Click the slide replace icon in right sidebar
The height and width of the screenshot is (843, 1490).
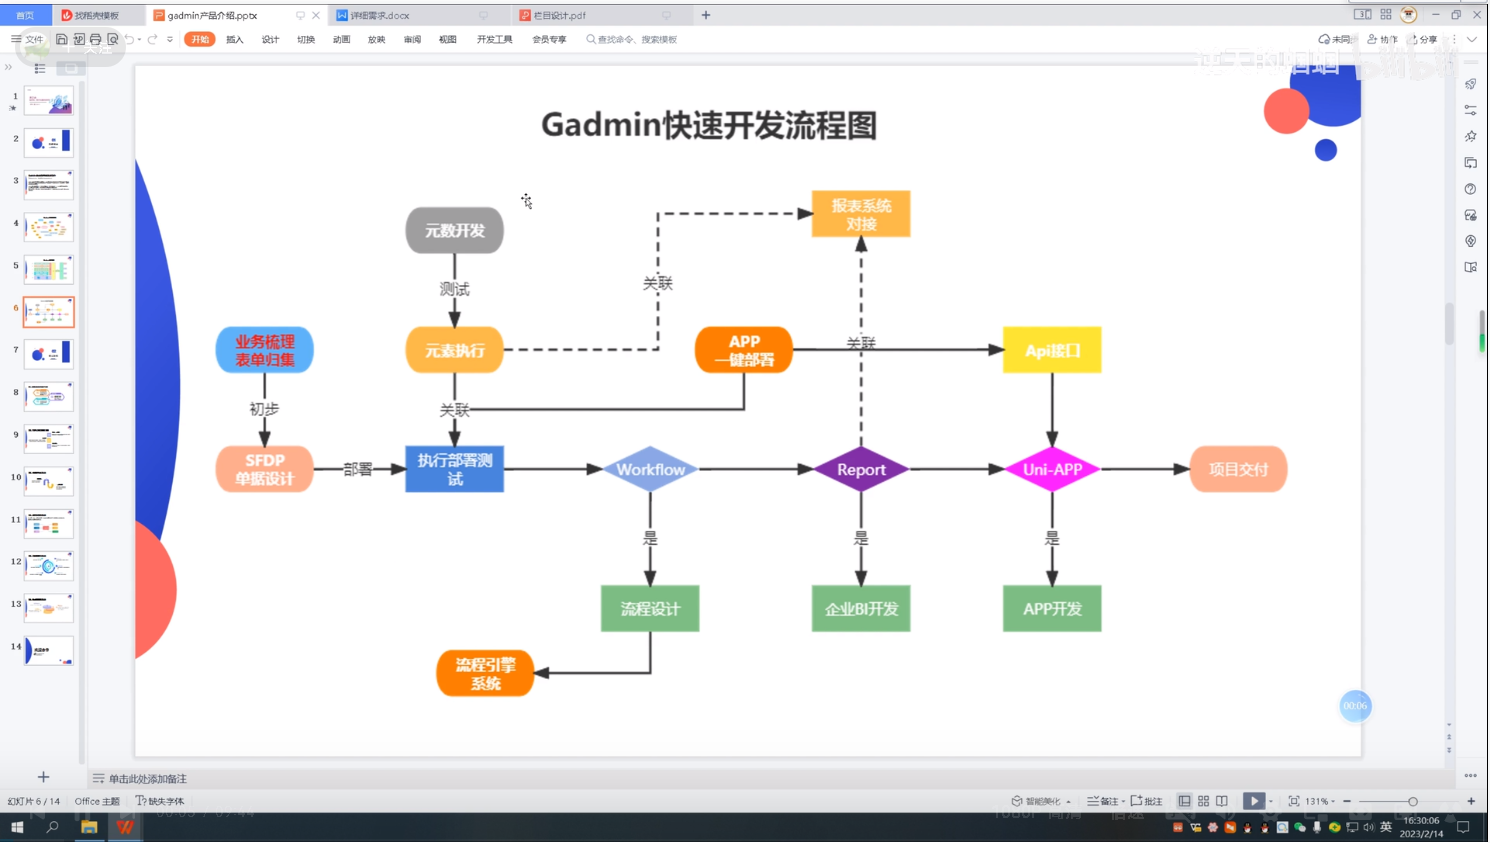tap(1470, 163)
